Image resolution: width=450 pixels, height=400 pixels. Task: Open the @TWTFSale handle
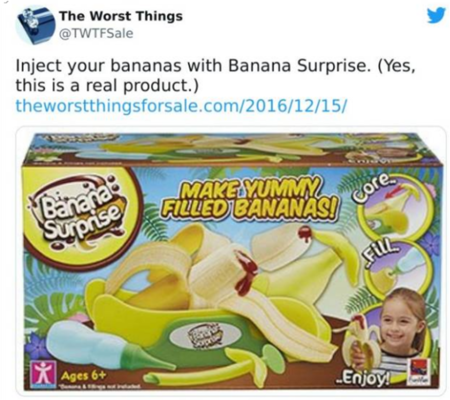(96, 33)
